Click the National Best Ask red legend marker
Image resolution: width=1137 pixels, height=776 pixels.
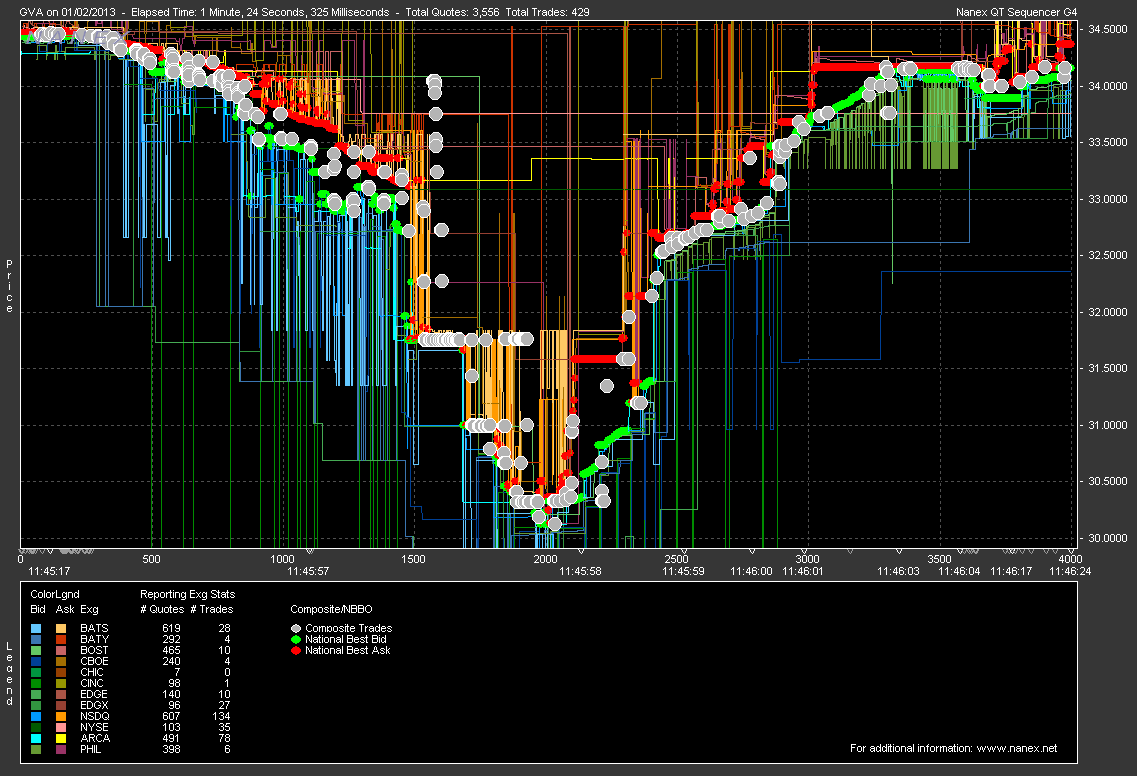296,651
